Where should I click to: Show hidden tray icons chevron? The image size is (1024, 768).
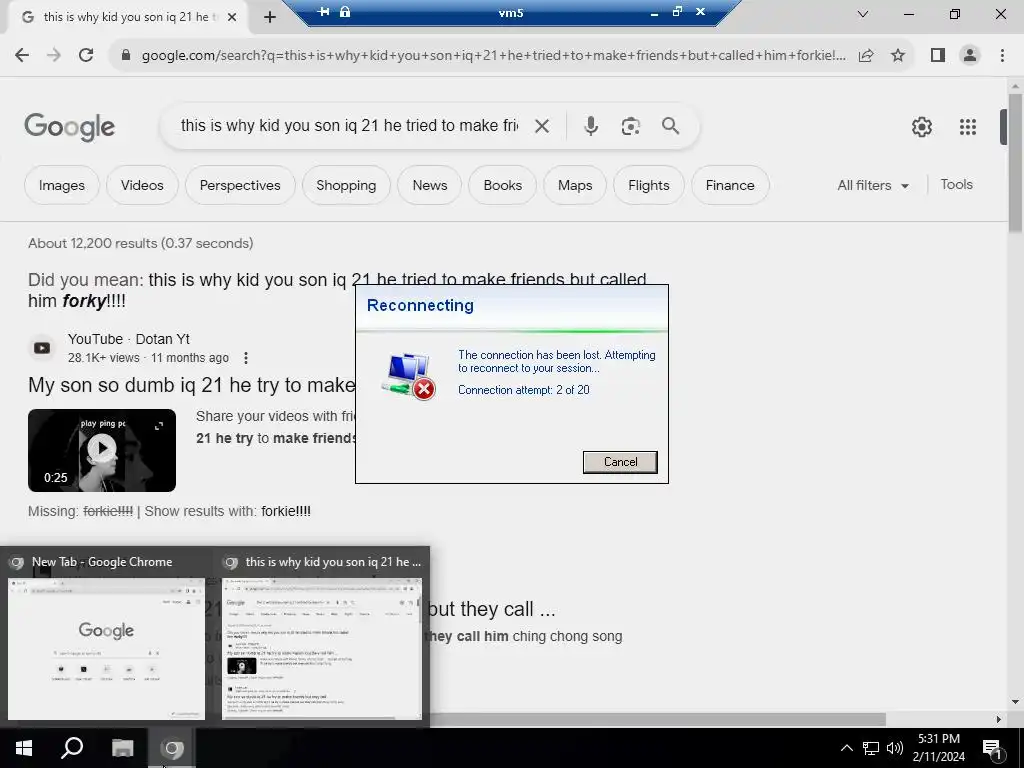pyautogui.click(x=846, y=748)
